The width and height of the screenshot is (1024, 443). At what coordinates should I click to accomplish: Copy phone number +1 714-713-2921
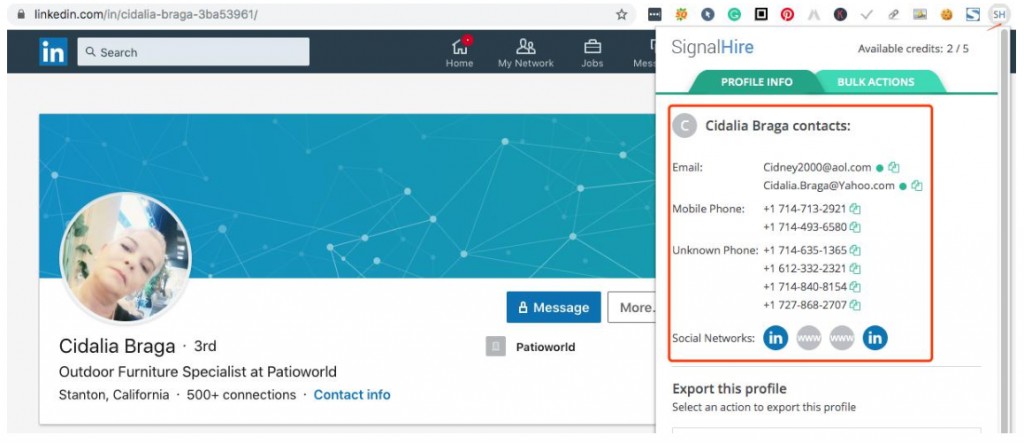click(x=855, y=209)
